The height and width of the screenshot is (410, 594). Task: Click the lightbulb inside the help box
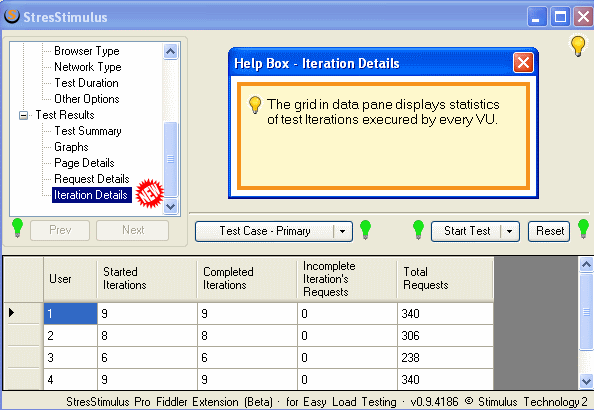255,105
